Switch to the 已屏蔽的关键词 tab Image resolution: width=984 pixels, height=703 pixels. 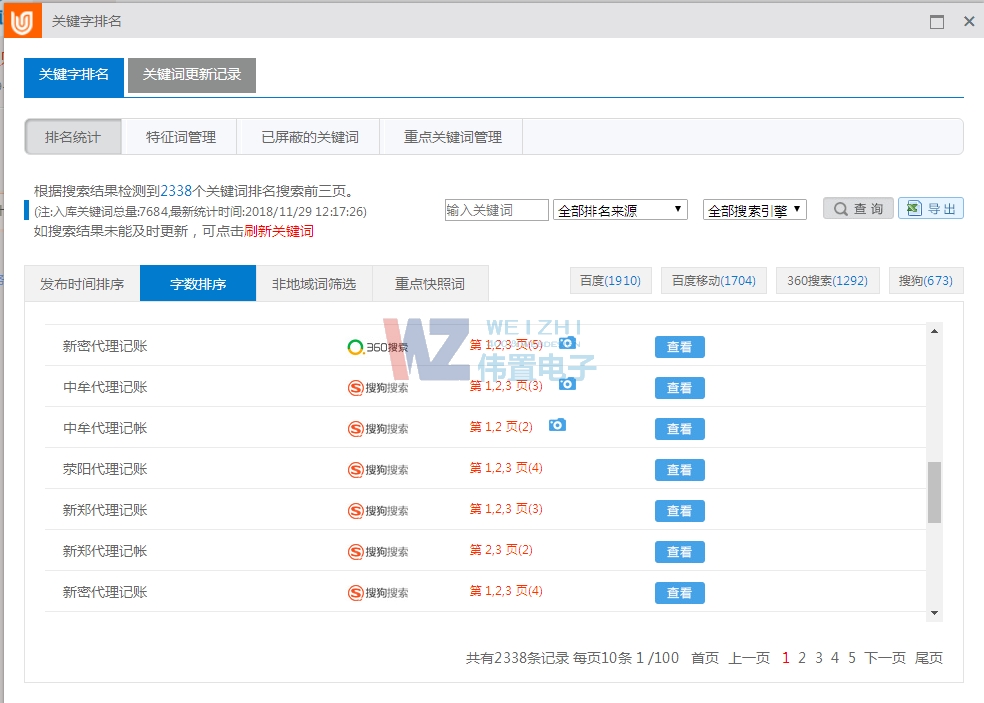[310, 136]
